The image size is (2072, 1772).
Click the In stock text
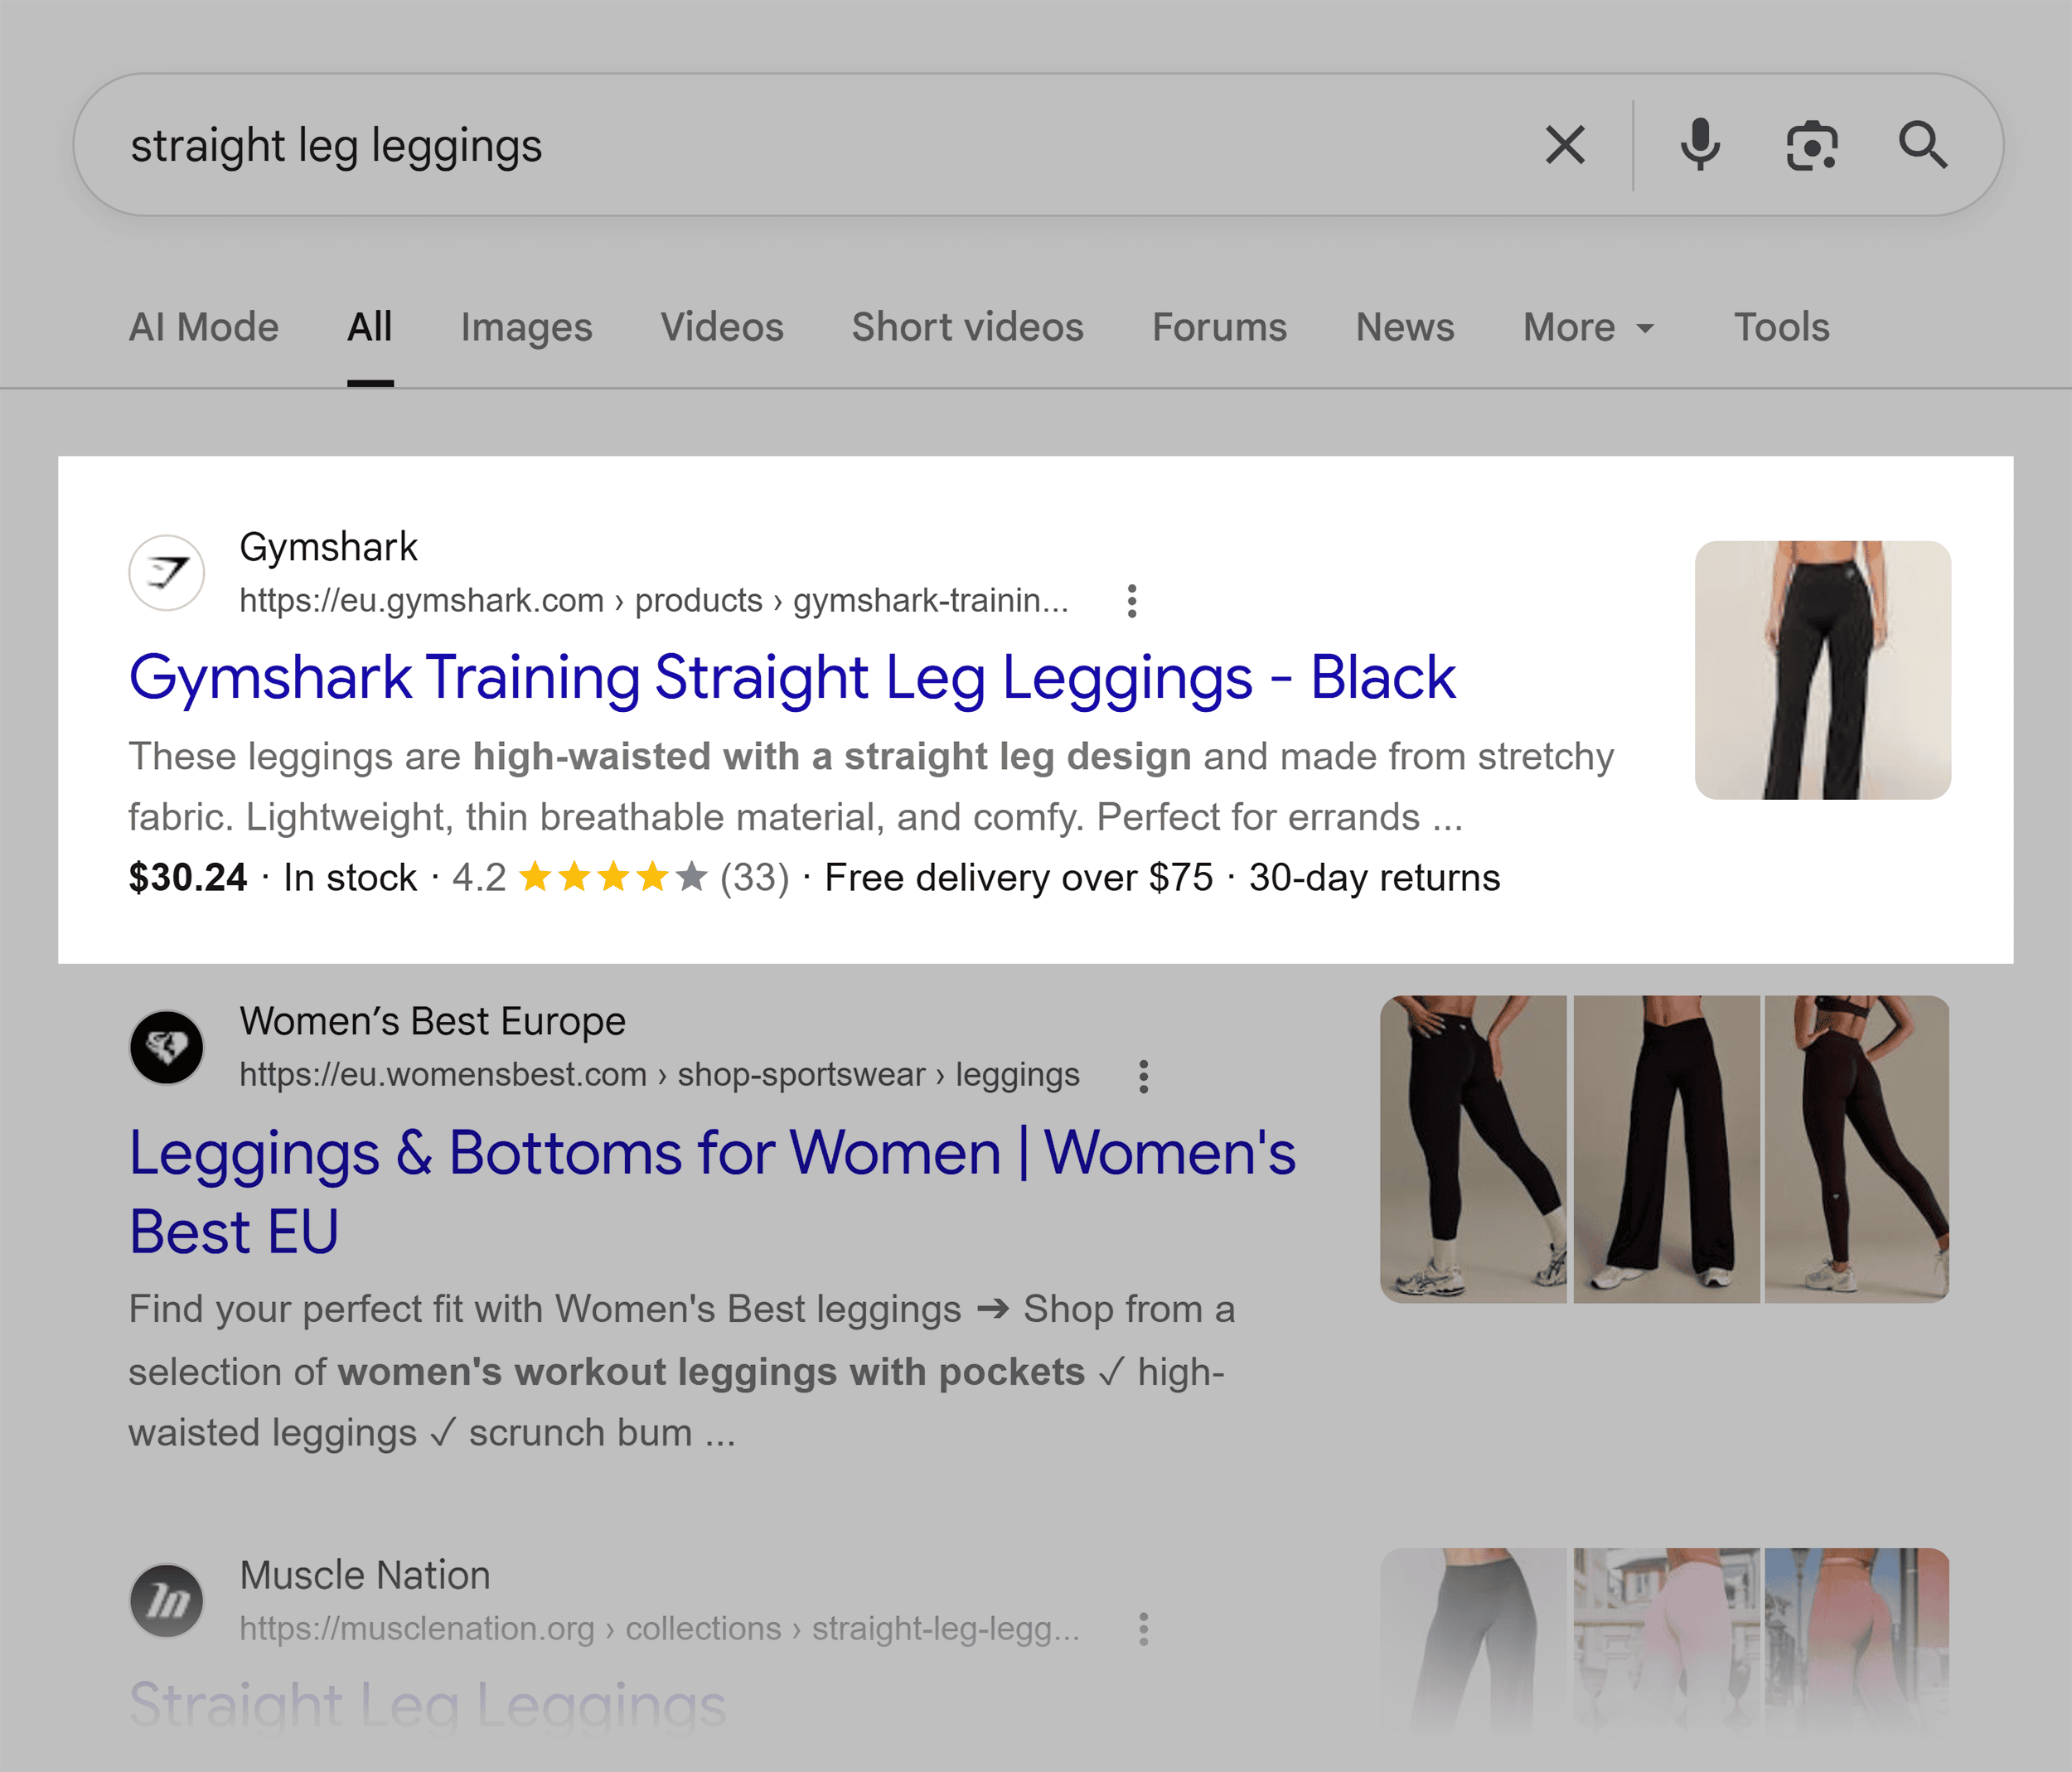pos(350,877)
